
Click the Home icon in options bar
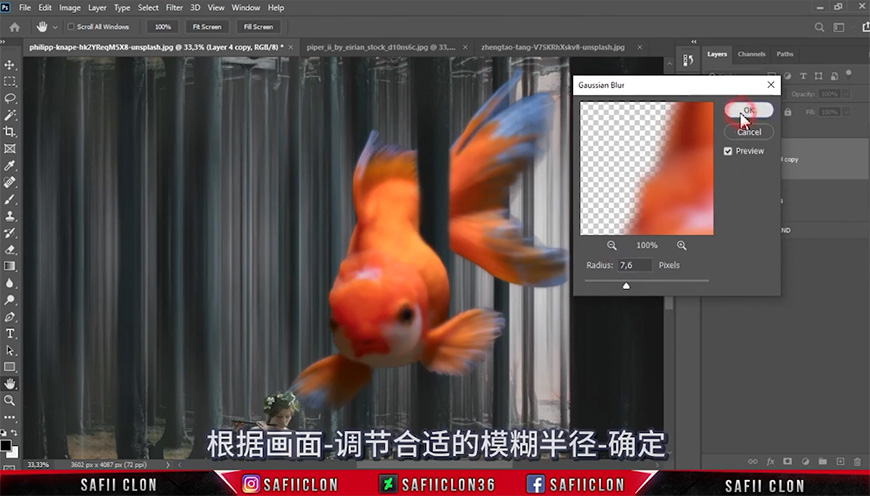[x=15, y=27]
